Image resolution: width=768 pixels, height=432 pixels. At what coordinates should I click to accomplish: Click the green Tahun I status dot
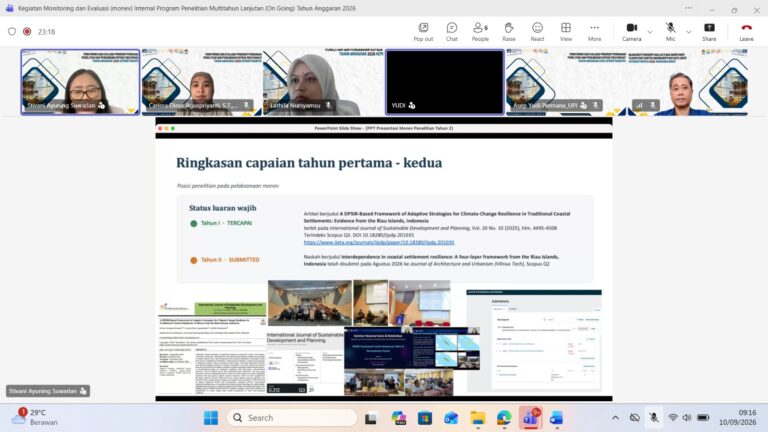coord(193,223)
